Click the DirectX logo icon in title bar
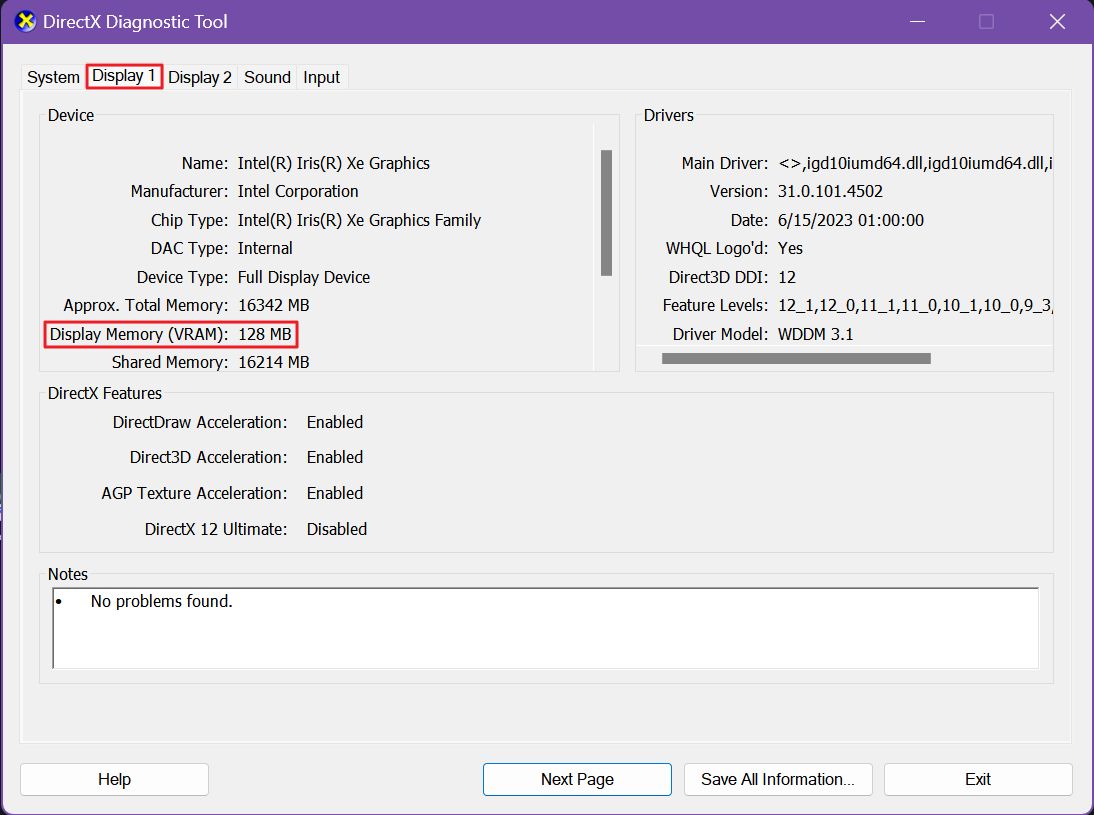Viewport: 1094px width, 815px height. (25, 22)
